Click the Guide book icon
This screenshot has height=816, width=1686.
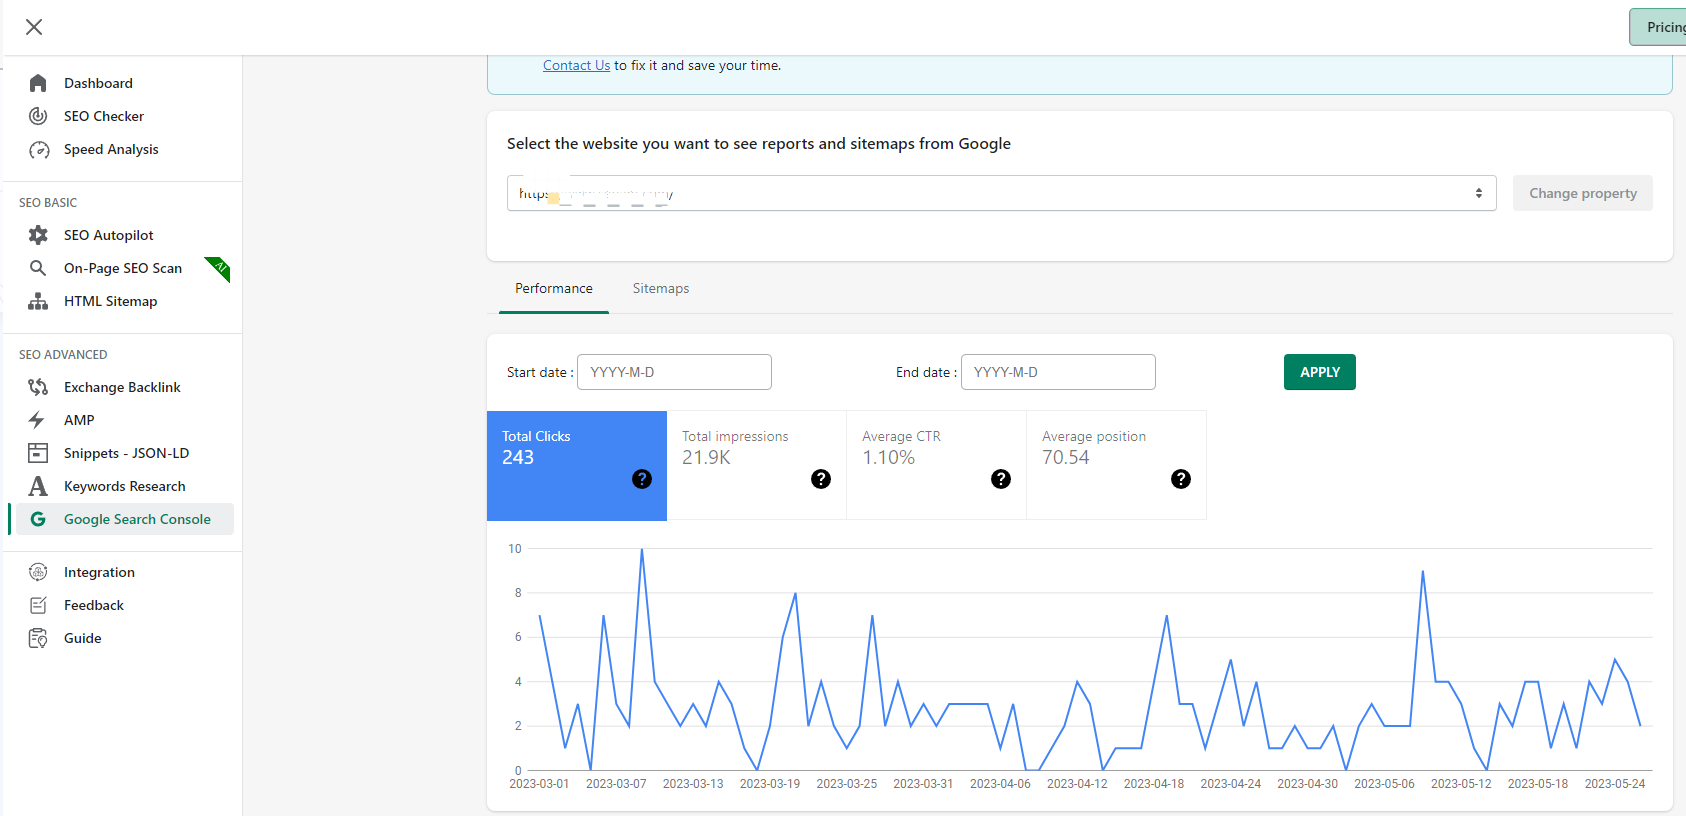tap(38, 638)
